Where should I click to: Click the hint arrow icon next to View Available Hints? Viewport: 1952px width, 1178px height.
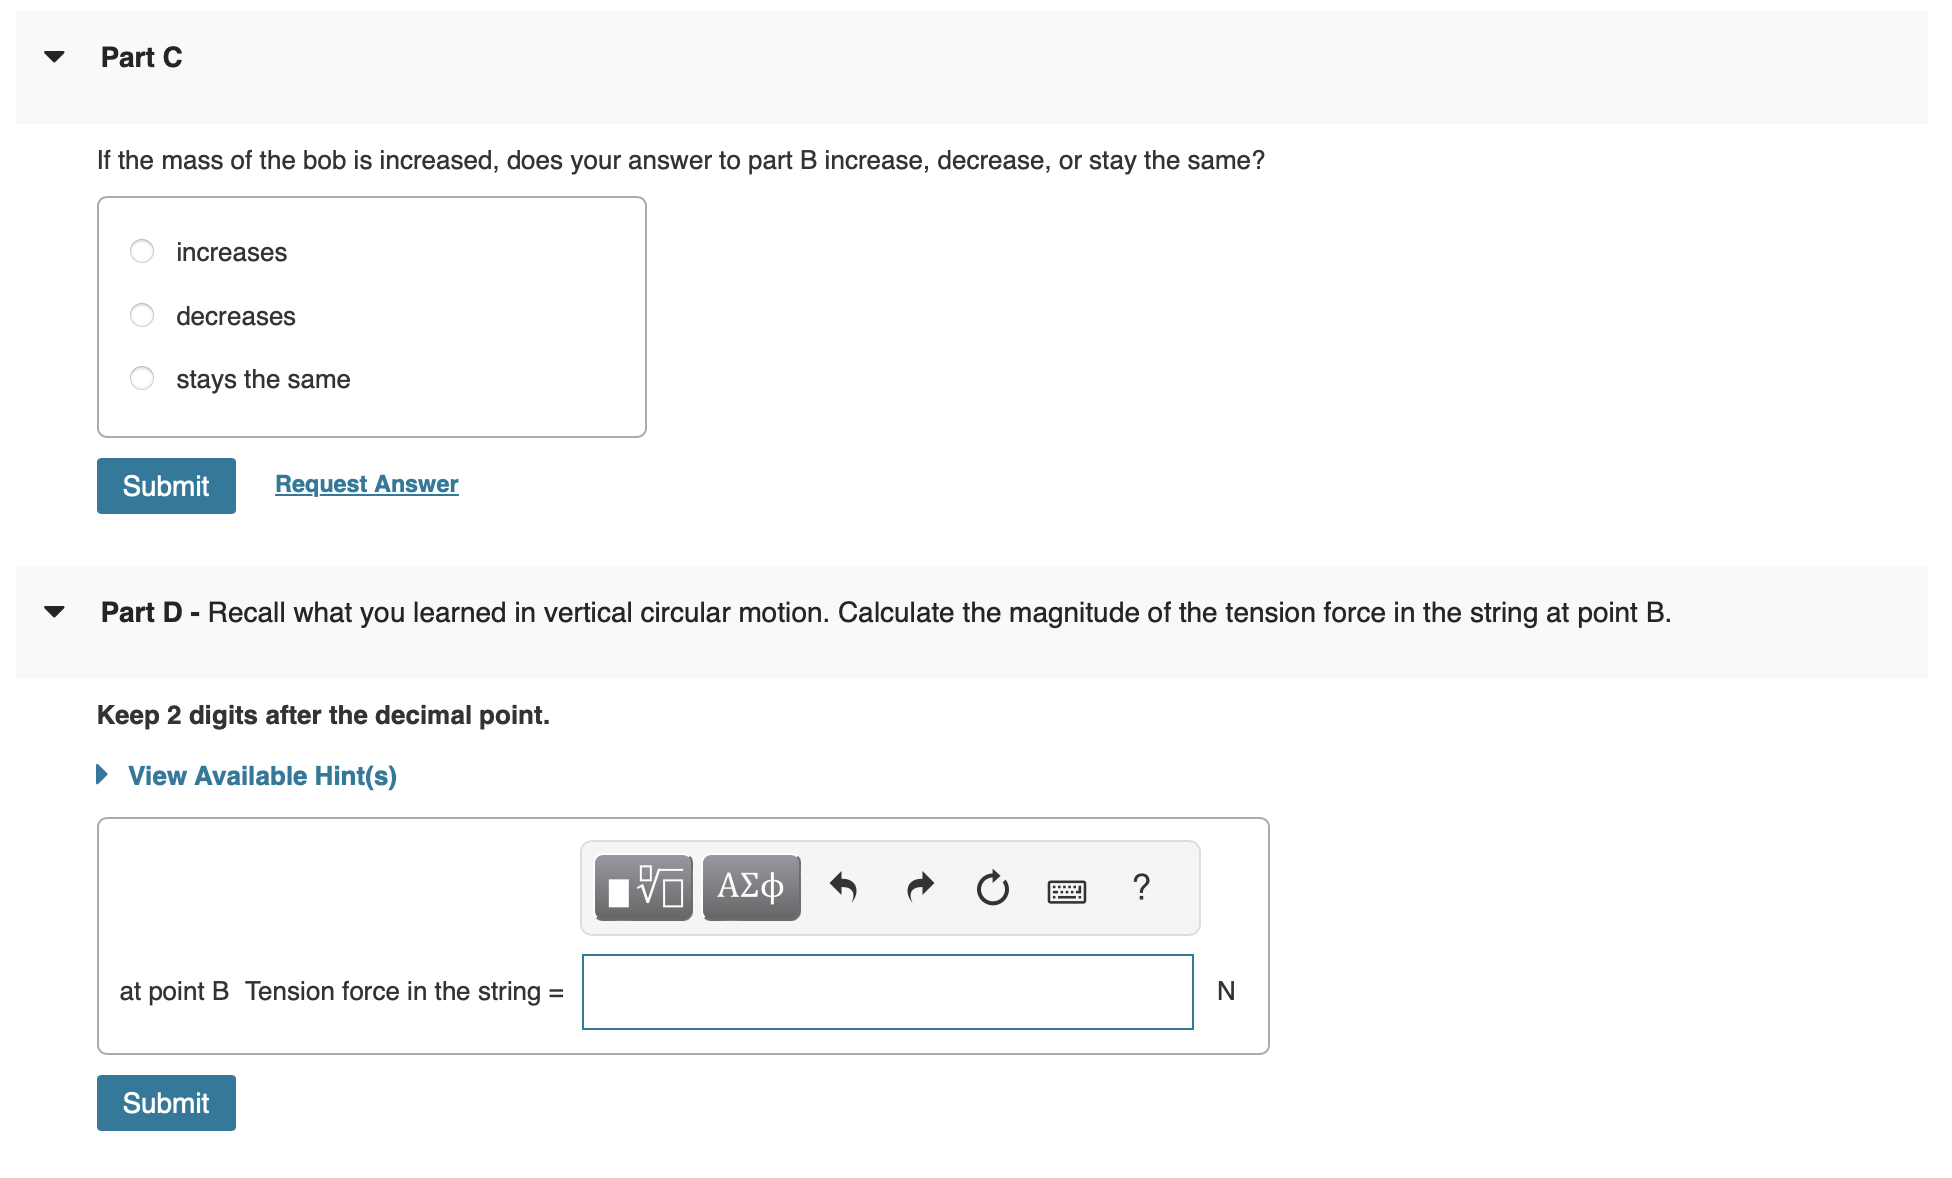click(x=101, y=773)
